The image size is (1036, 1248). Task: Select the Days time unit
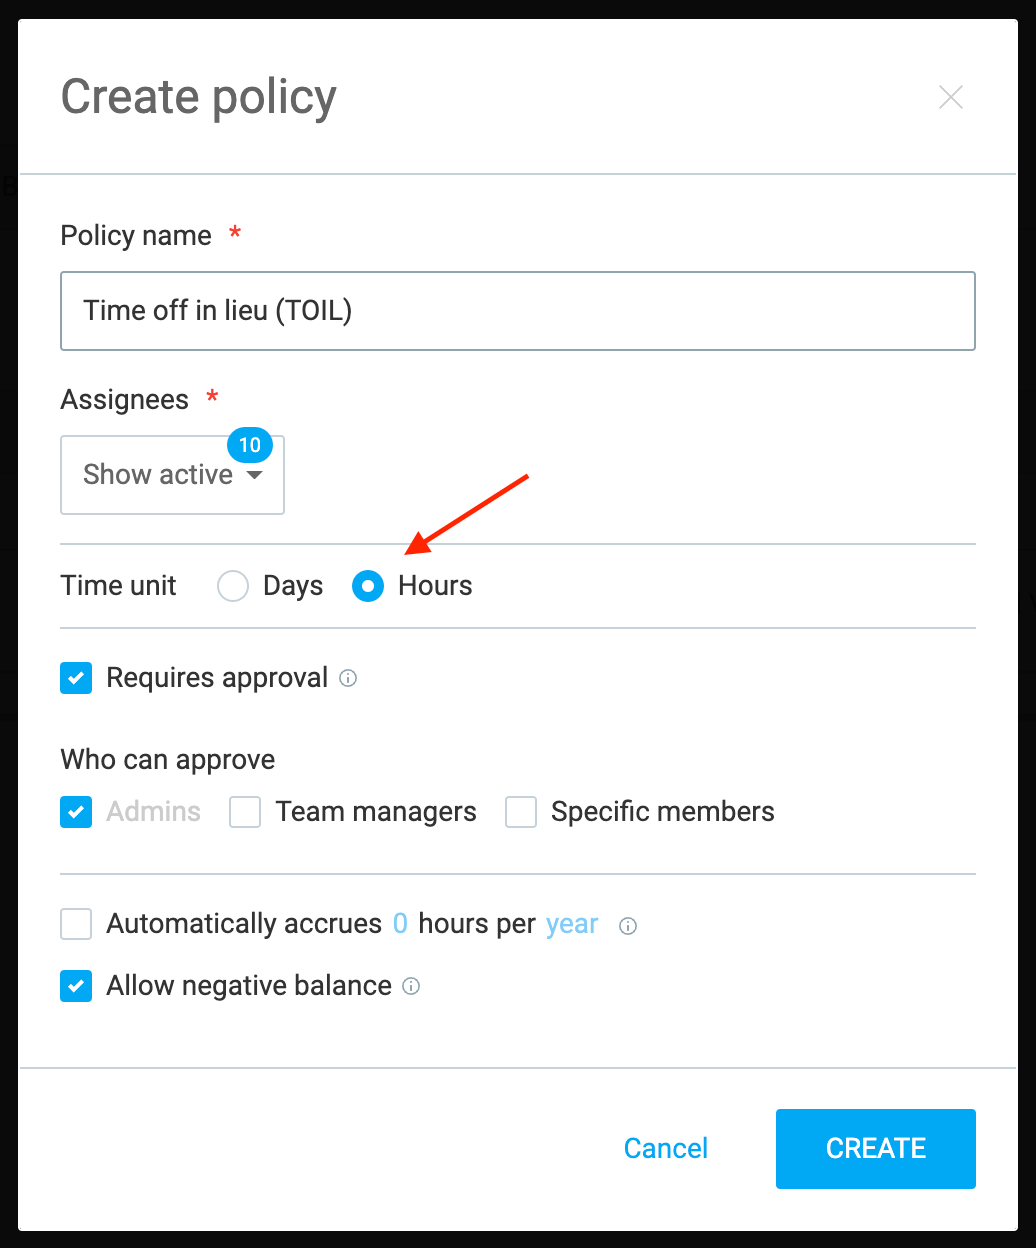coord(233,586)
